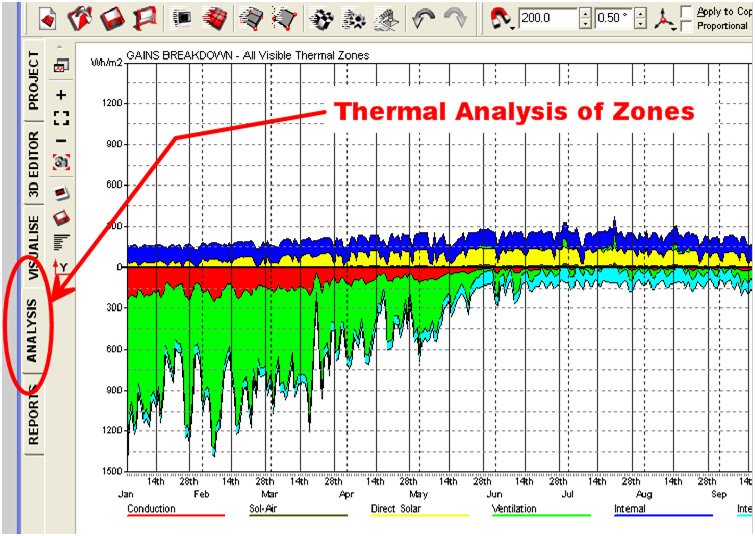755x536 pixels.
Task: Click the 200.0 snap distance field
Action: pyautogui.click(x=549, y=19)
